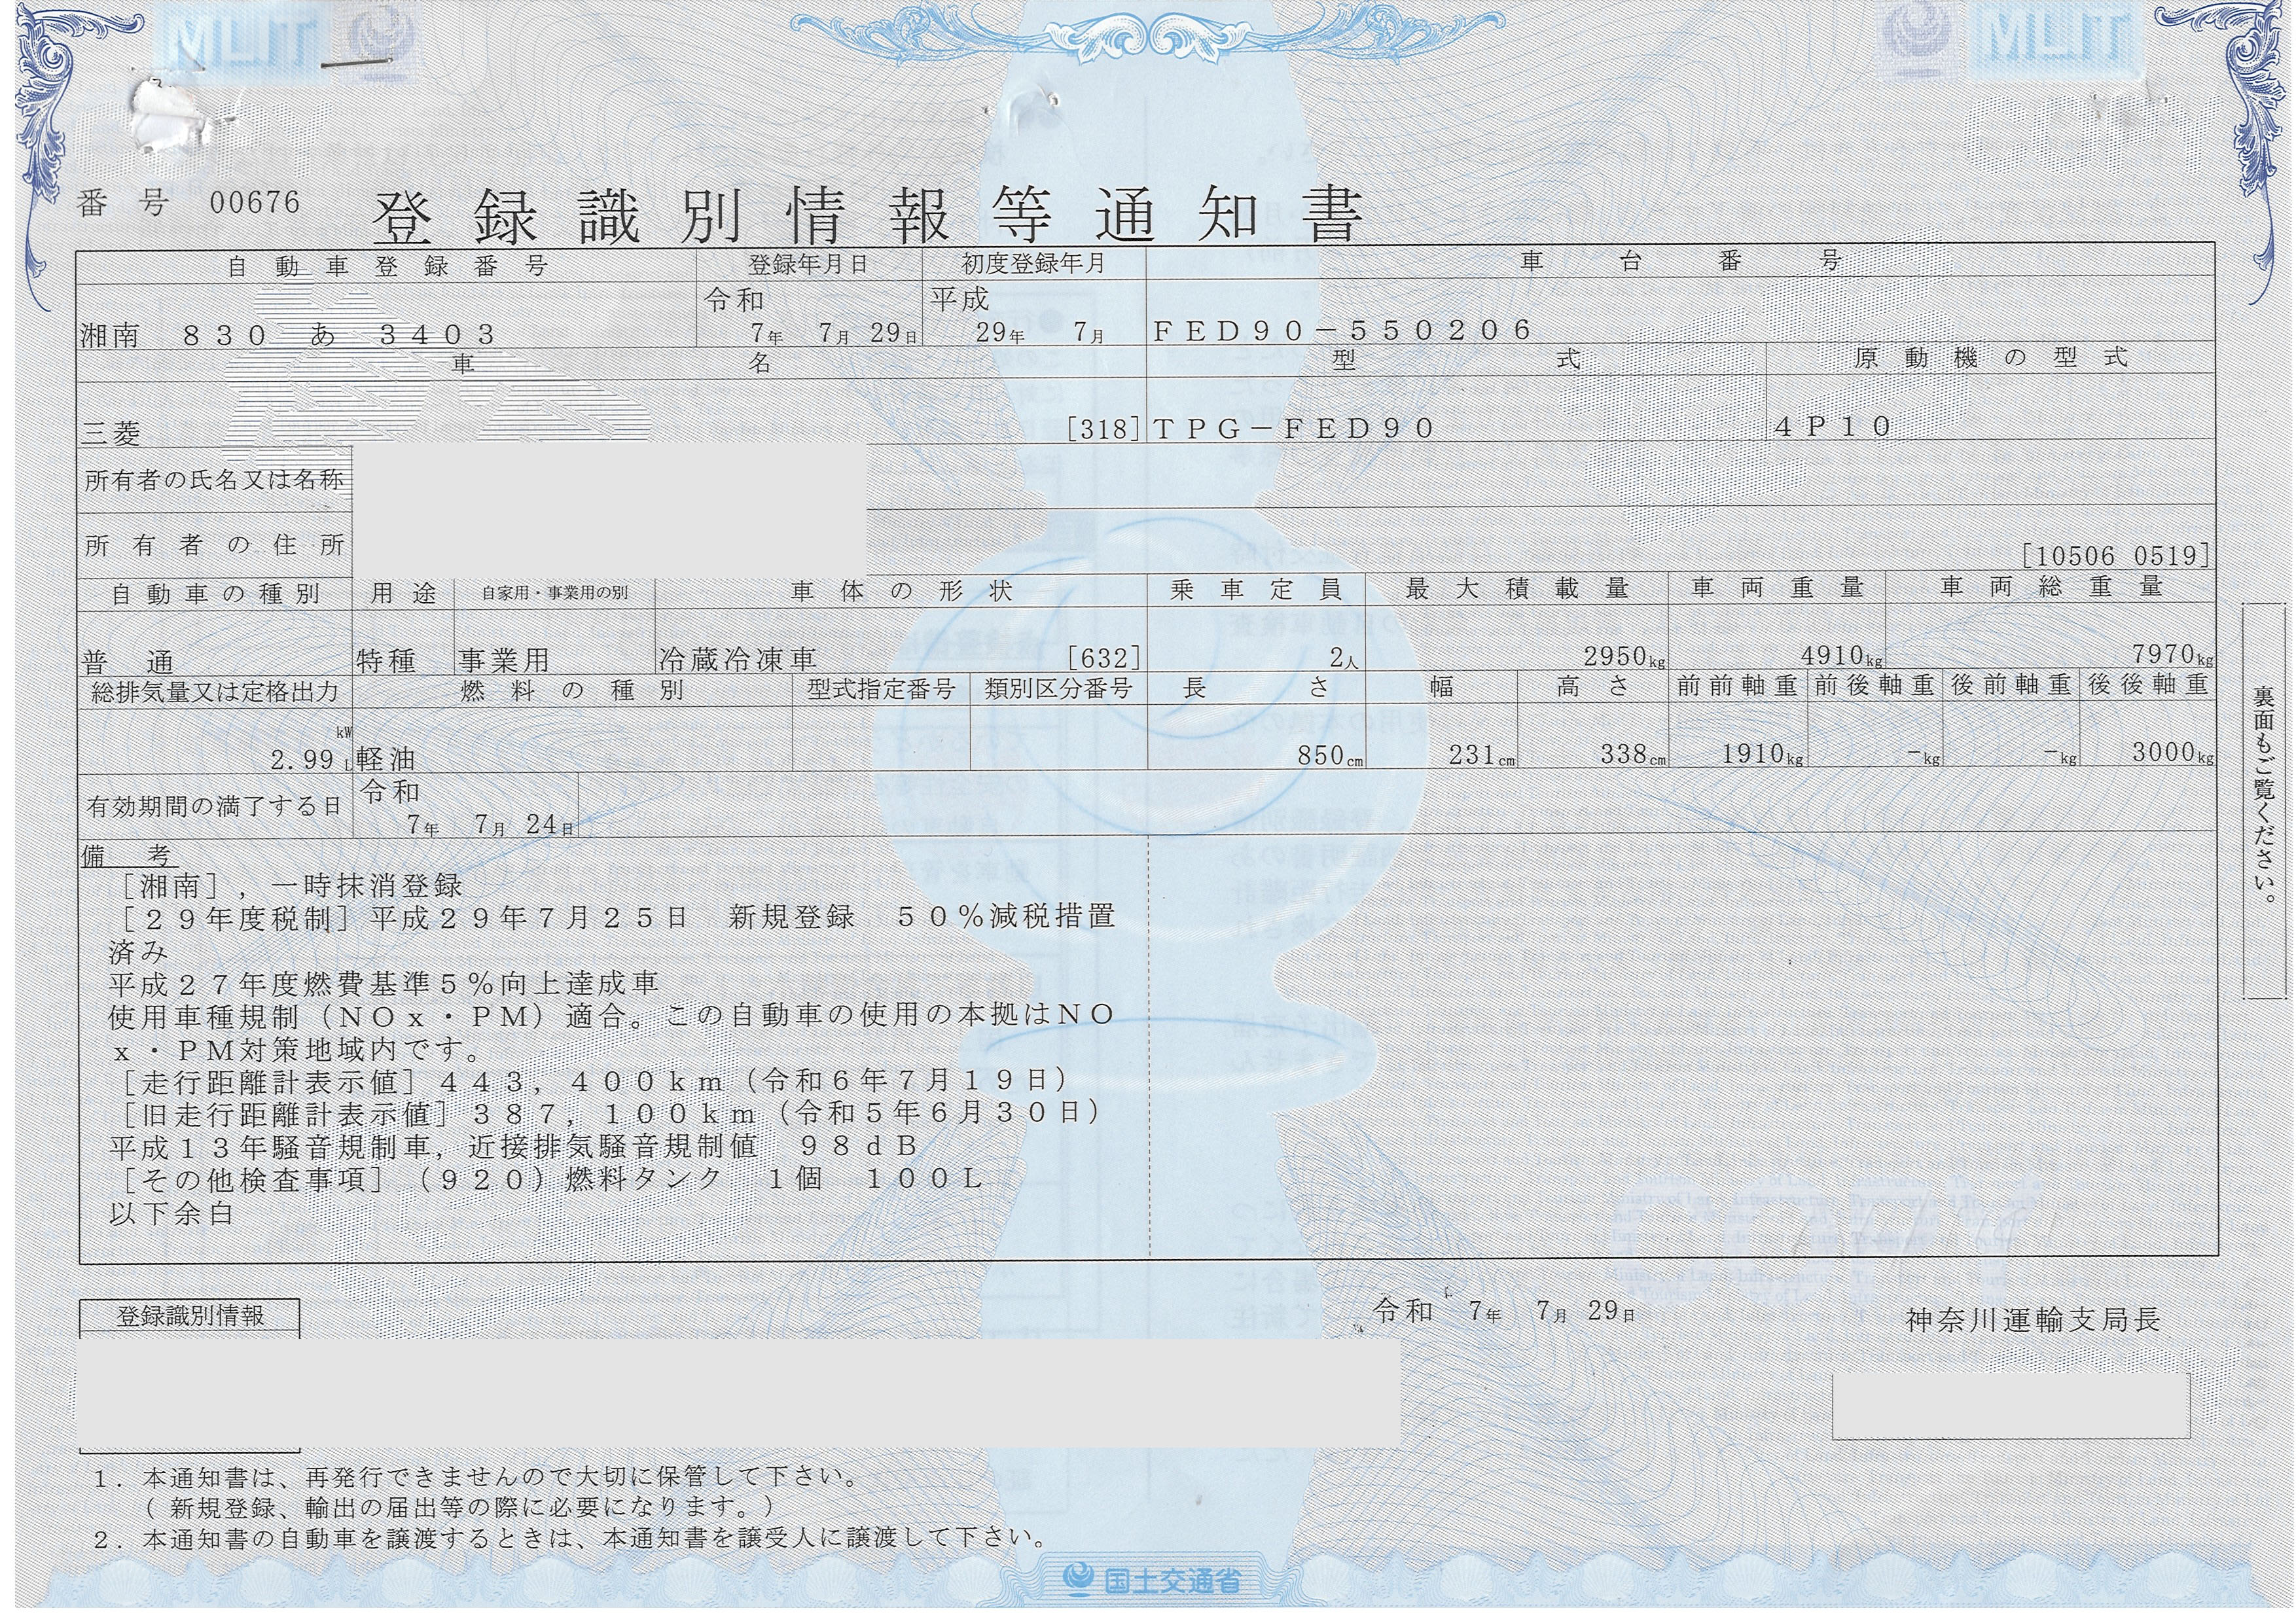Click the 98dB noise regulation line
2296x1623 pixels.
514,1146
